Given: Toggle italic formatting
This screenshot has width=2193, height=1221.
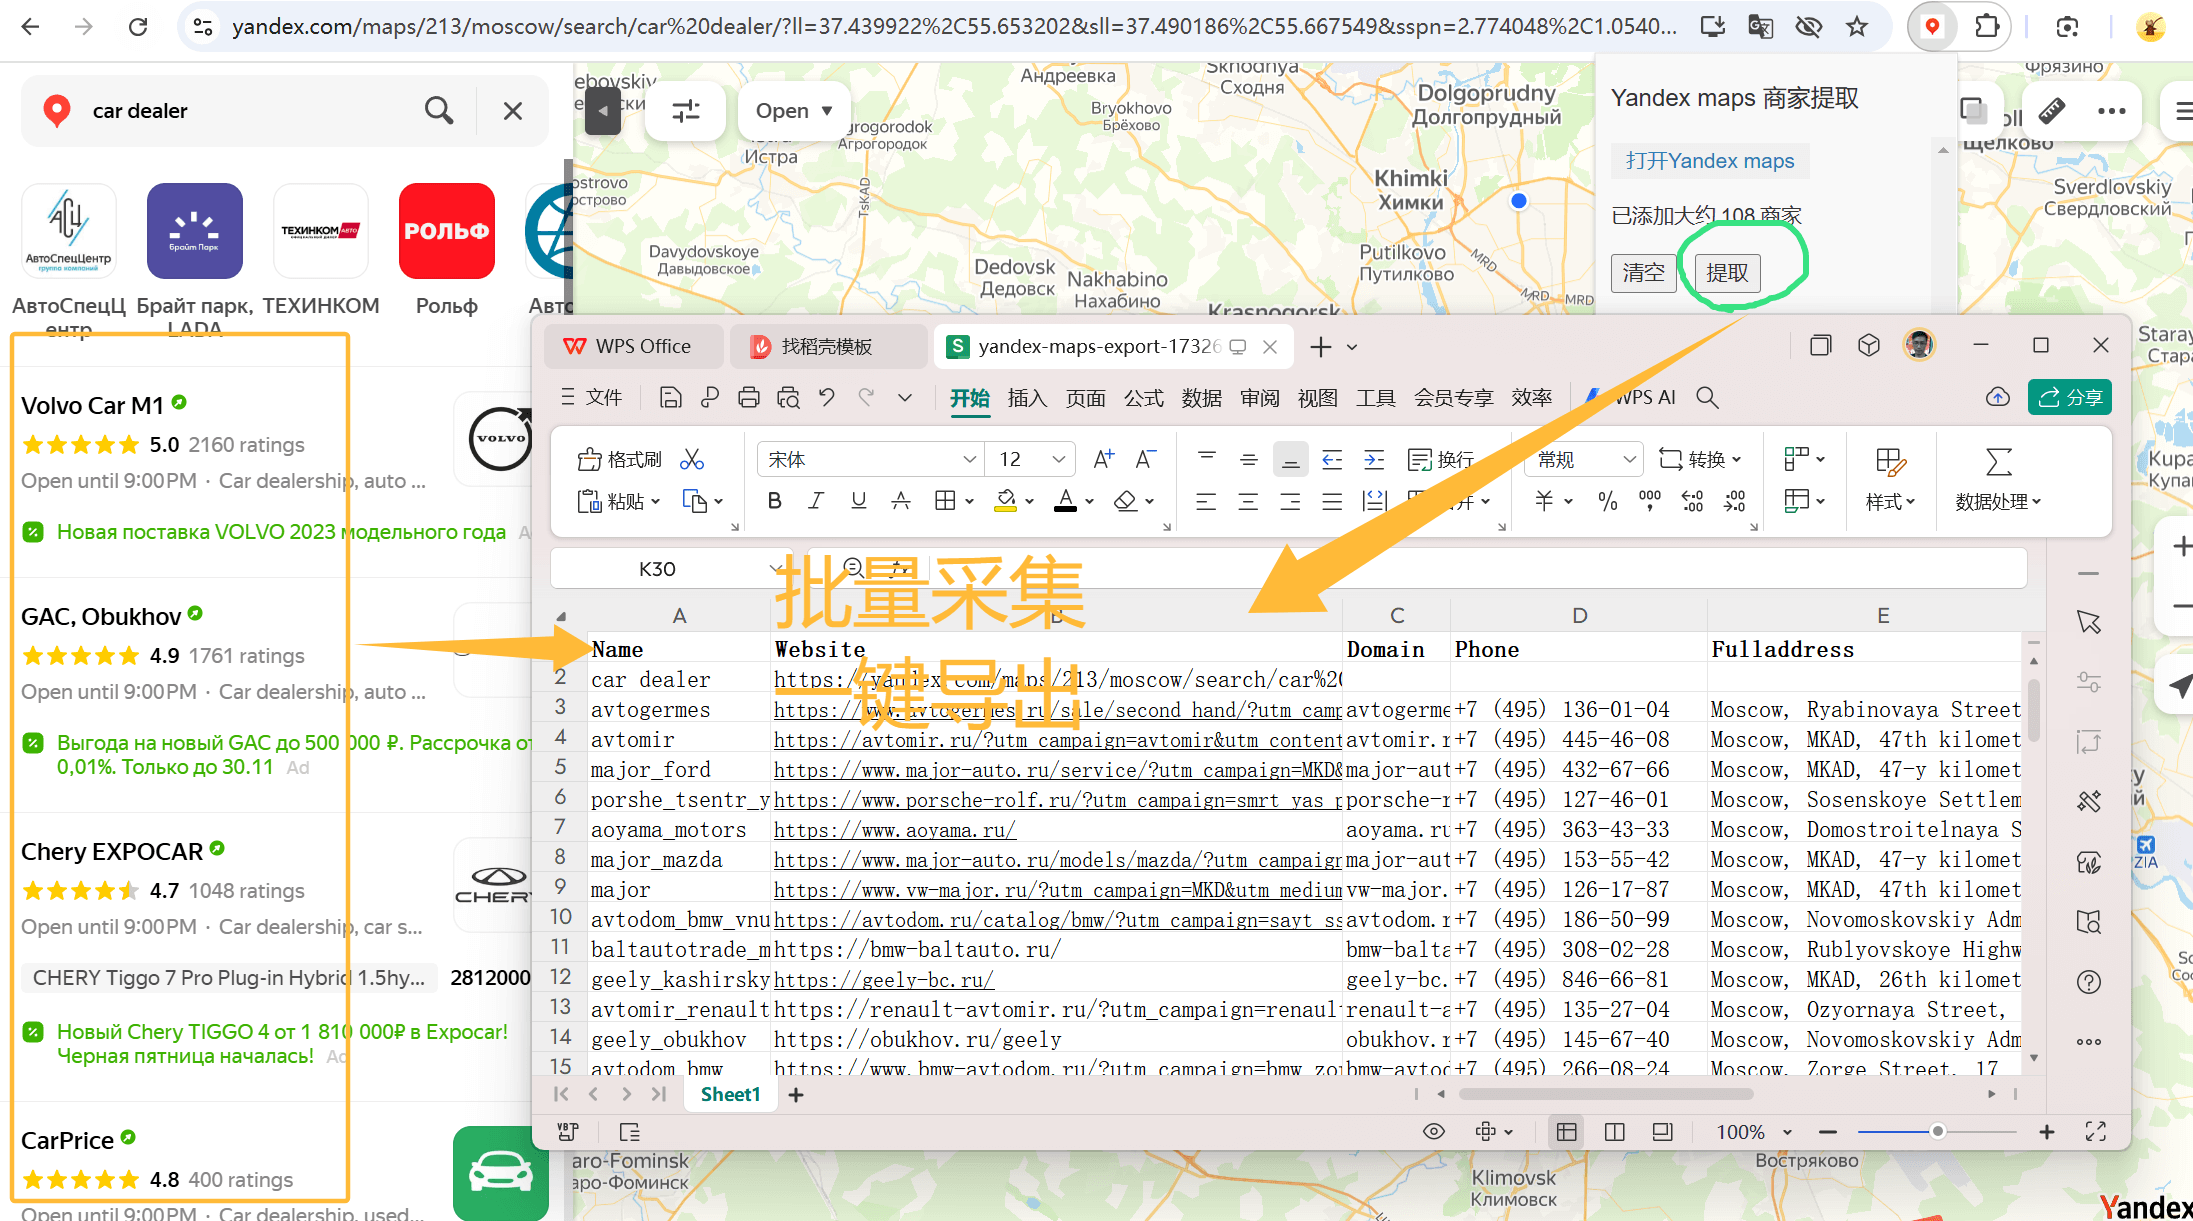Looking at the screenshot, I should 816,501.
